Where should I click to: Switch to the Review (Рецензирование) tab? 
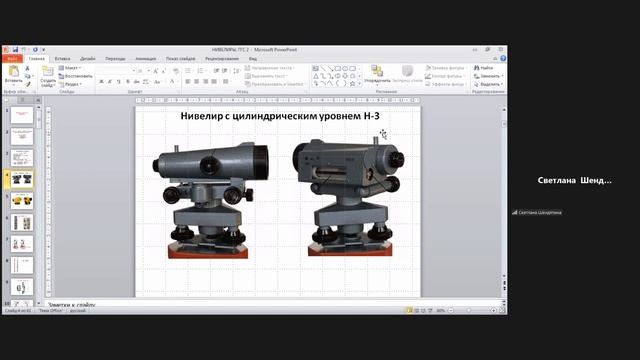(x=222, y=59)
